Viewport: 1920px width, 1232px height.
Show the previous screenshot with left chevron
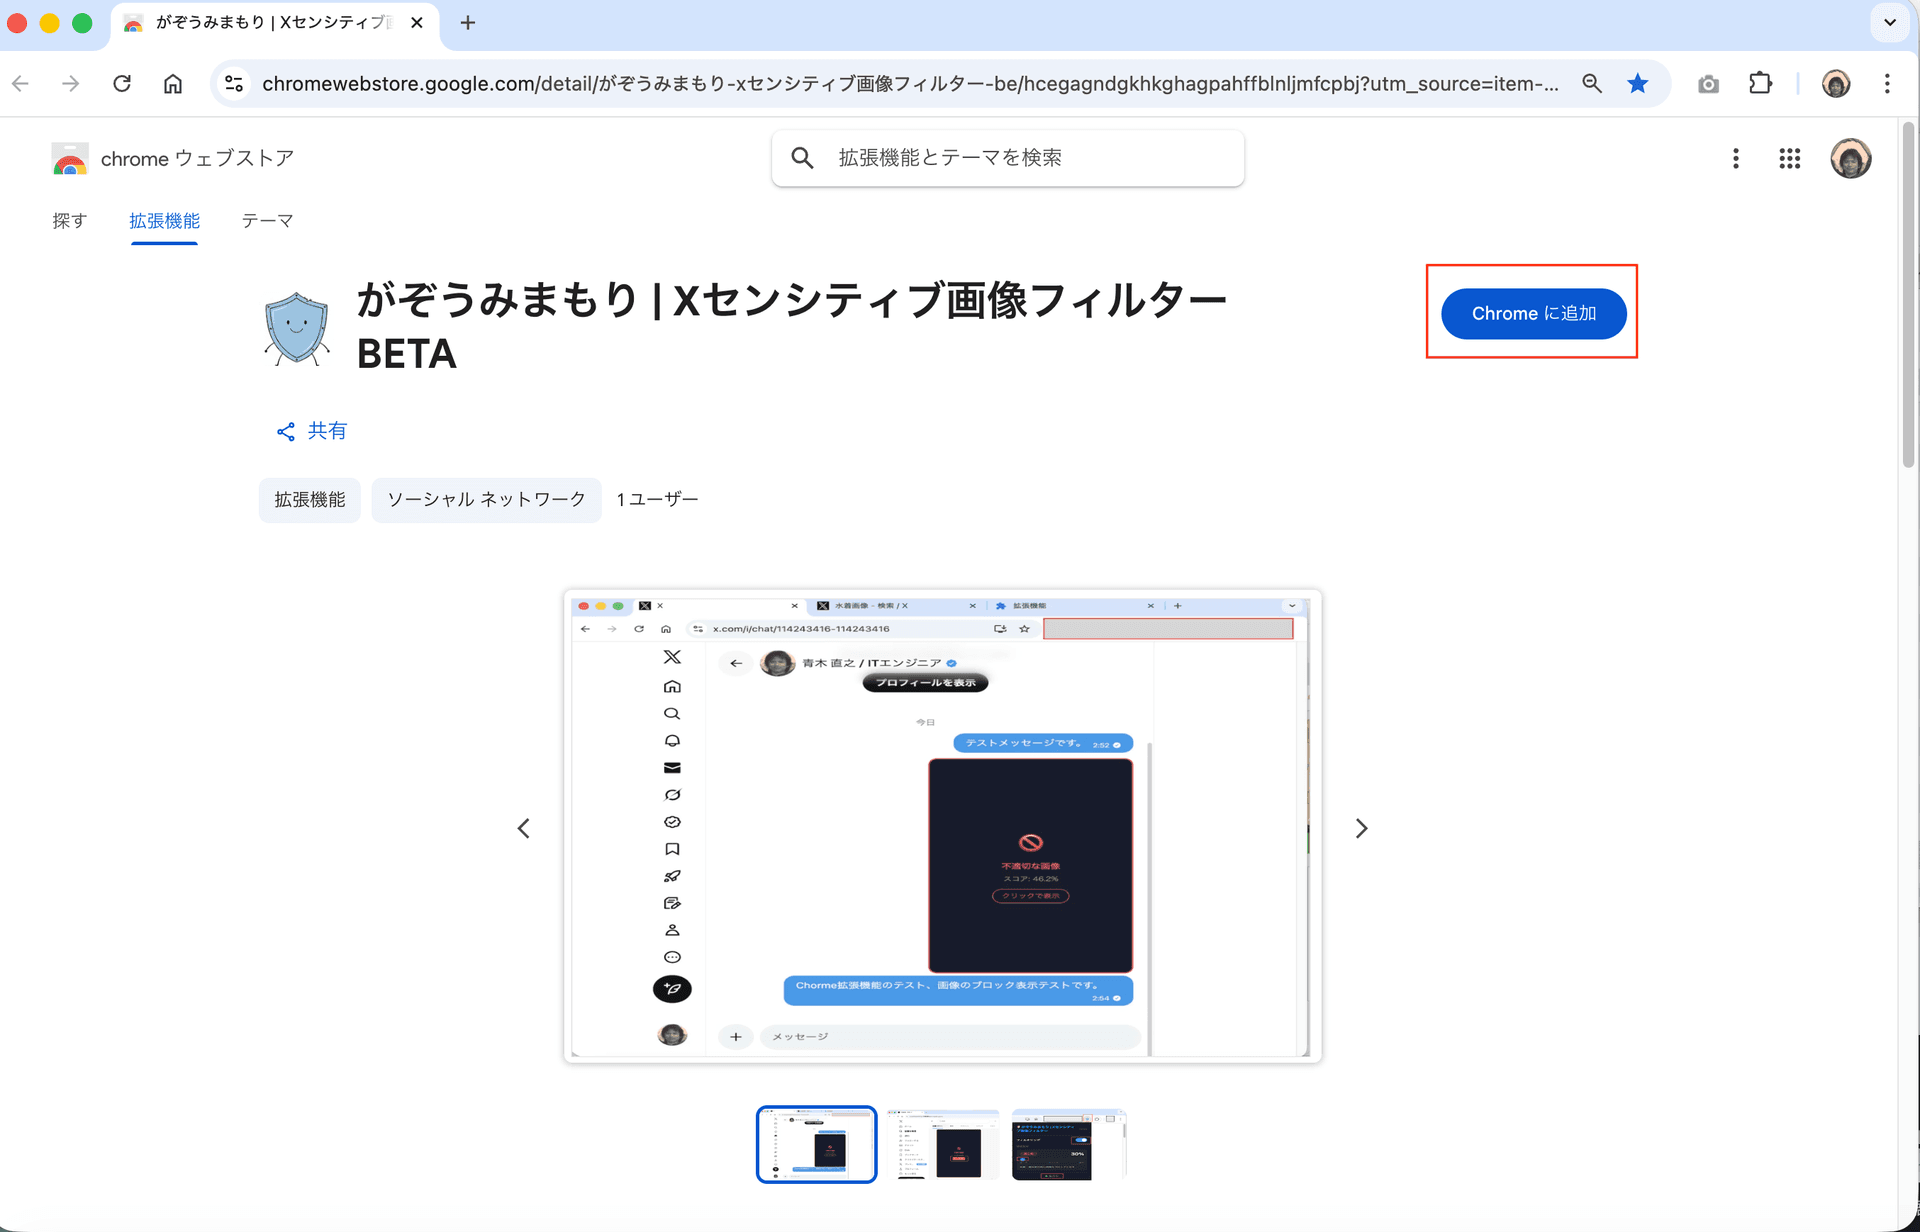(524, 828)
